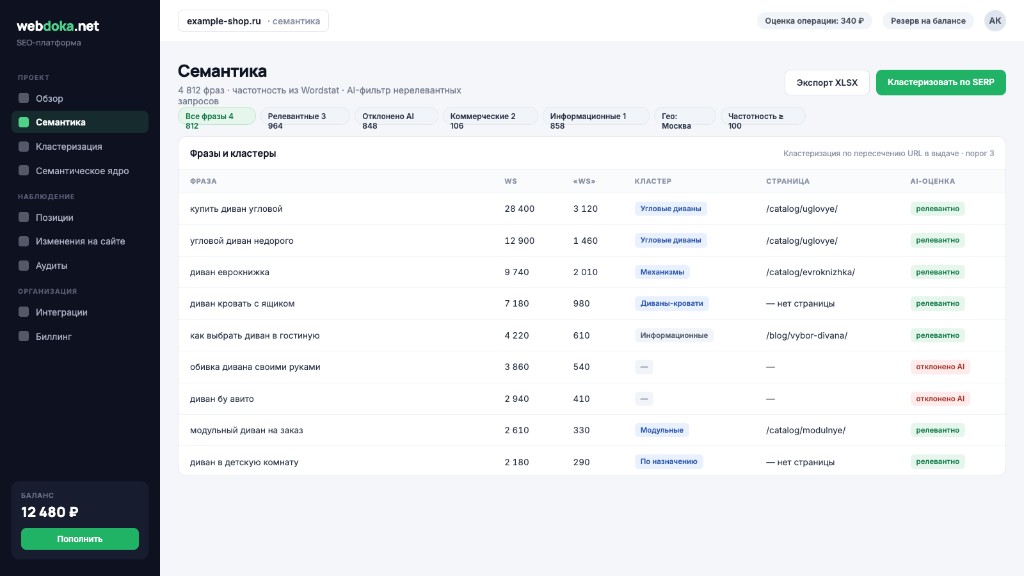Screen dimensions: 1024x576
Task: Open Семантическое ядро section
Action: click(80, 170)
